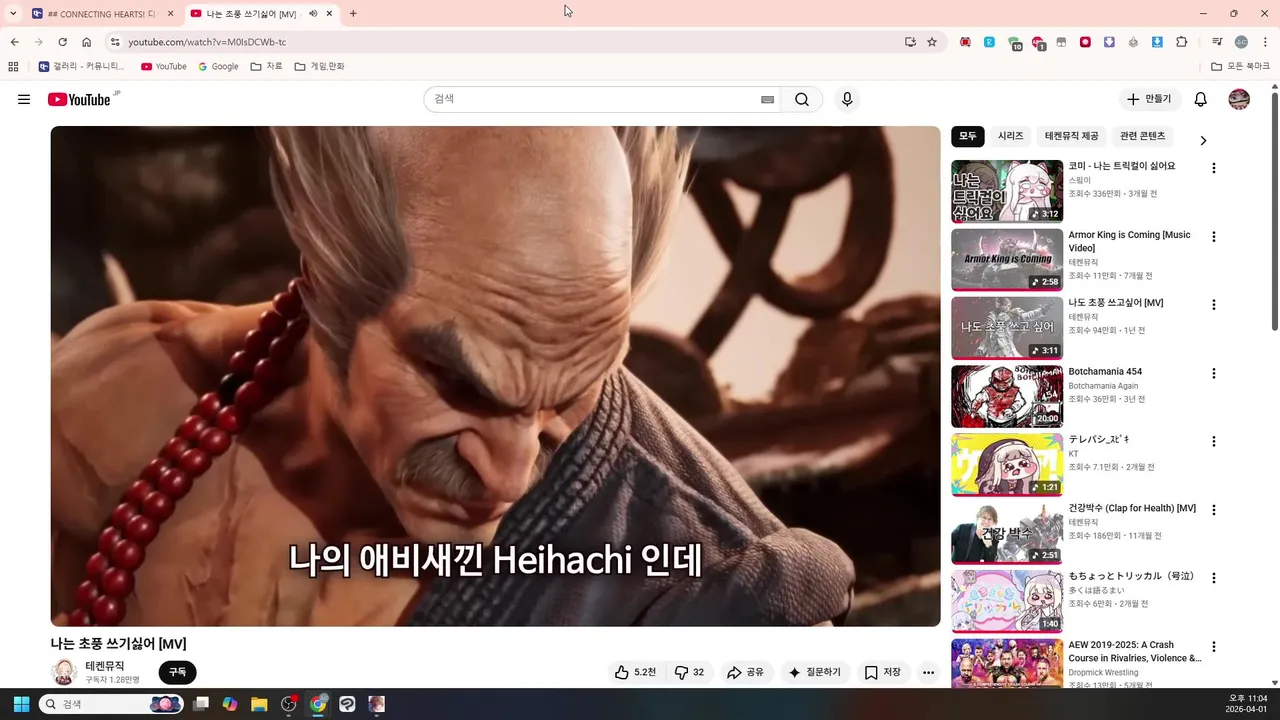This screenshot has width=1280, height=720.
Task: Go to the YouTube home logo
Action: point(79,99)
